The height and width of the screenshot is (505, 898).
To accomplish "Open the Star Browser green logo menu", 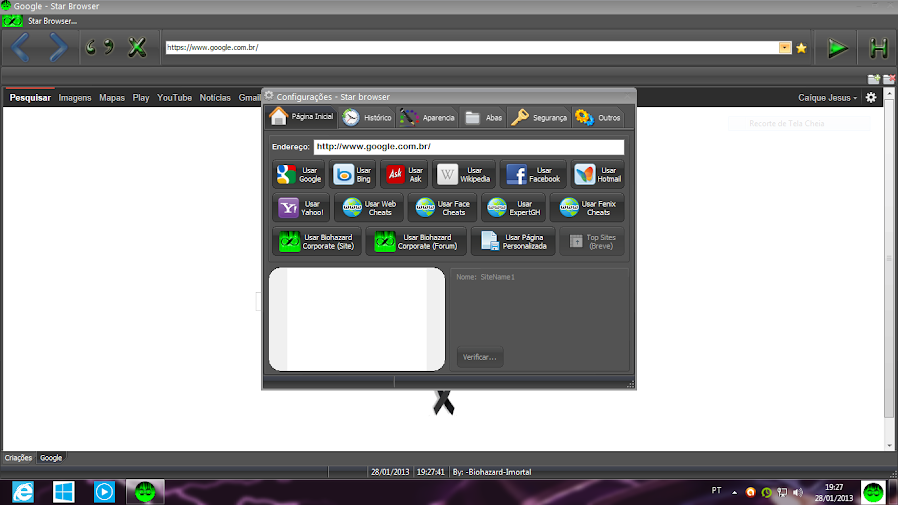I will [x=12, y=21].
